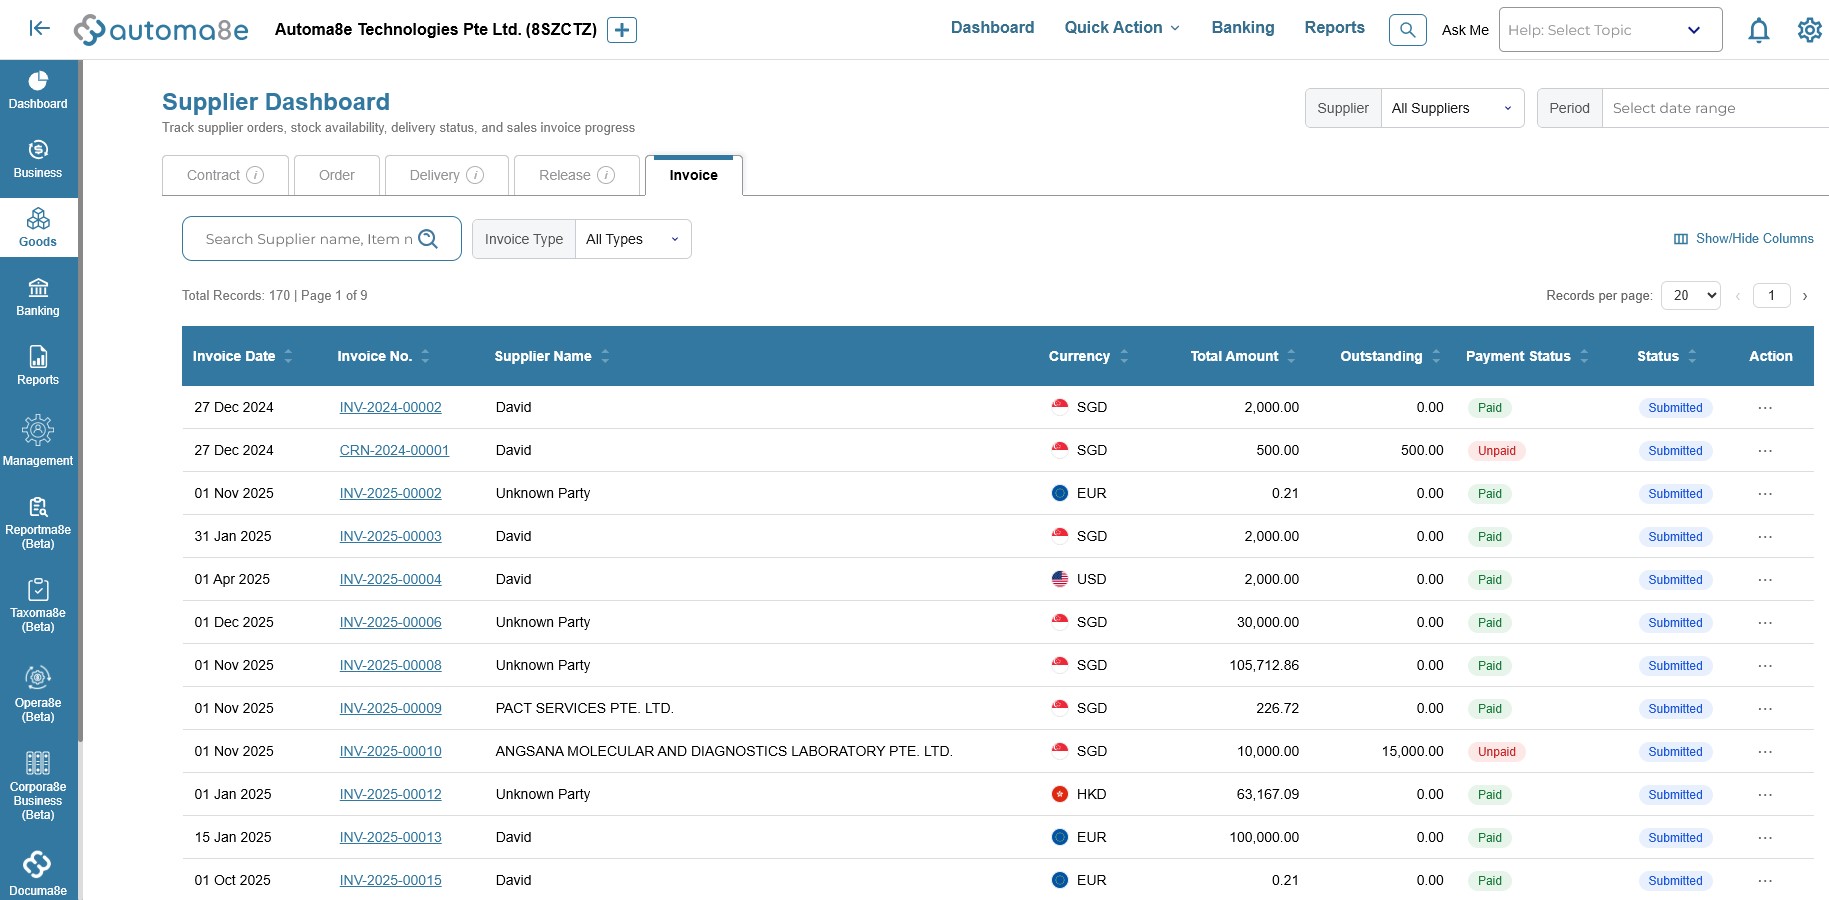Click the page number input box
This screenshot has height=900, width=1829.
(x=1772, y=295)
